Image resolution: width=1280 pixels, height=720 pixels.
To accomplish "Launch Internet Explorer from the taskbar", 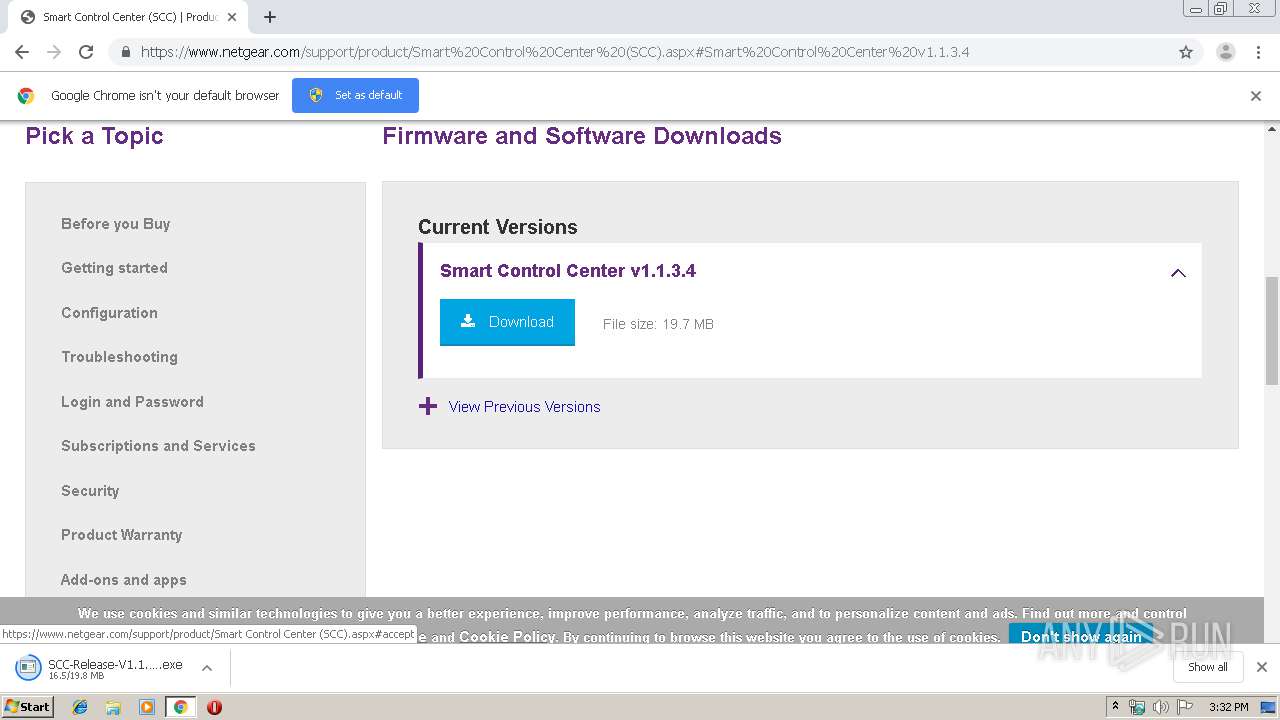I will [x=80, y=707].
